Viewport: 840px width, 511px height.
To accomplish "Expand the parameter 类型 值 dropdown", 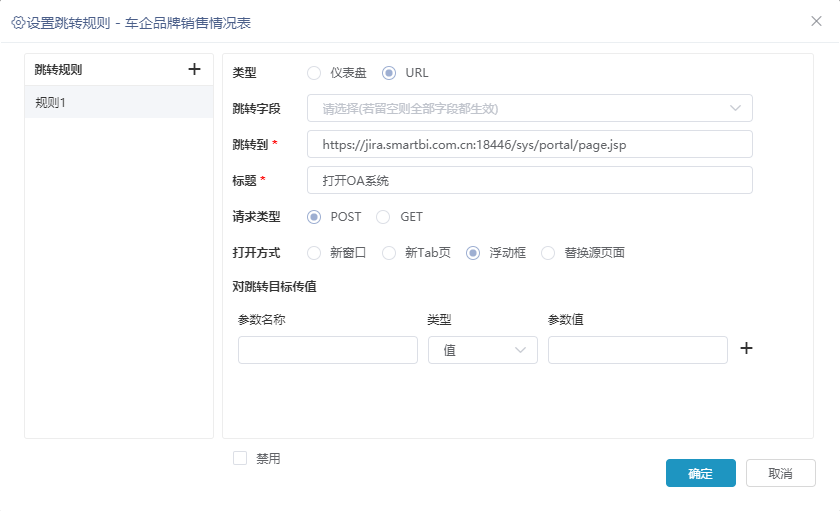I will pyautogui.click(x=483, y=350).
